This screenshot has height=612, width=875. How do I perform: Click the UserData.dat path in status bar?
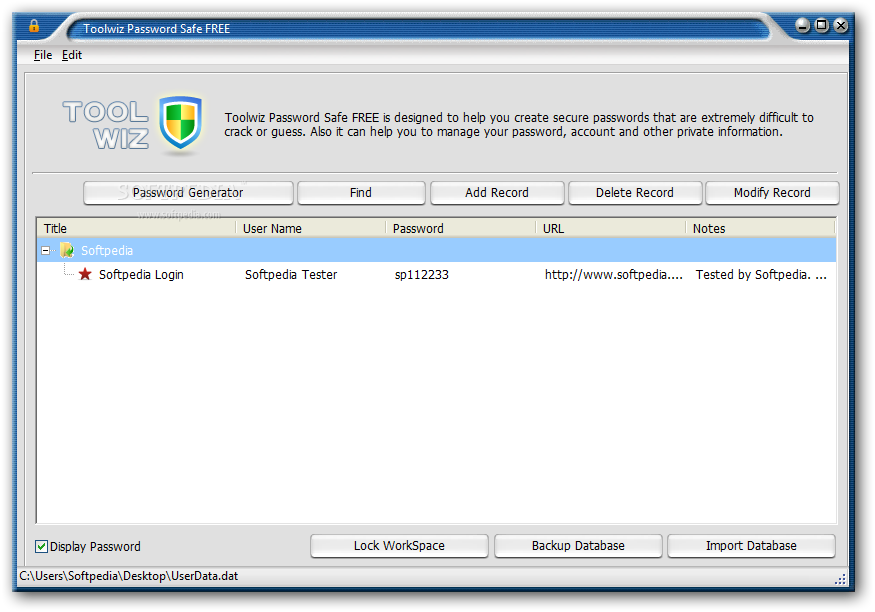click(129, 576)
